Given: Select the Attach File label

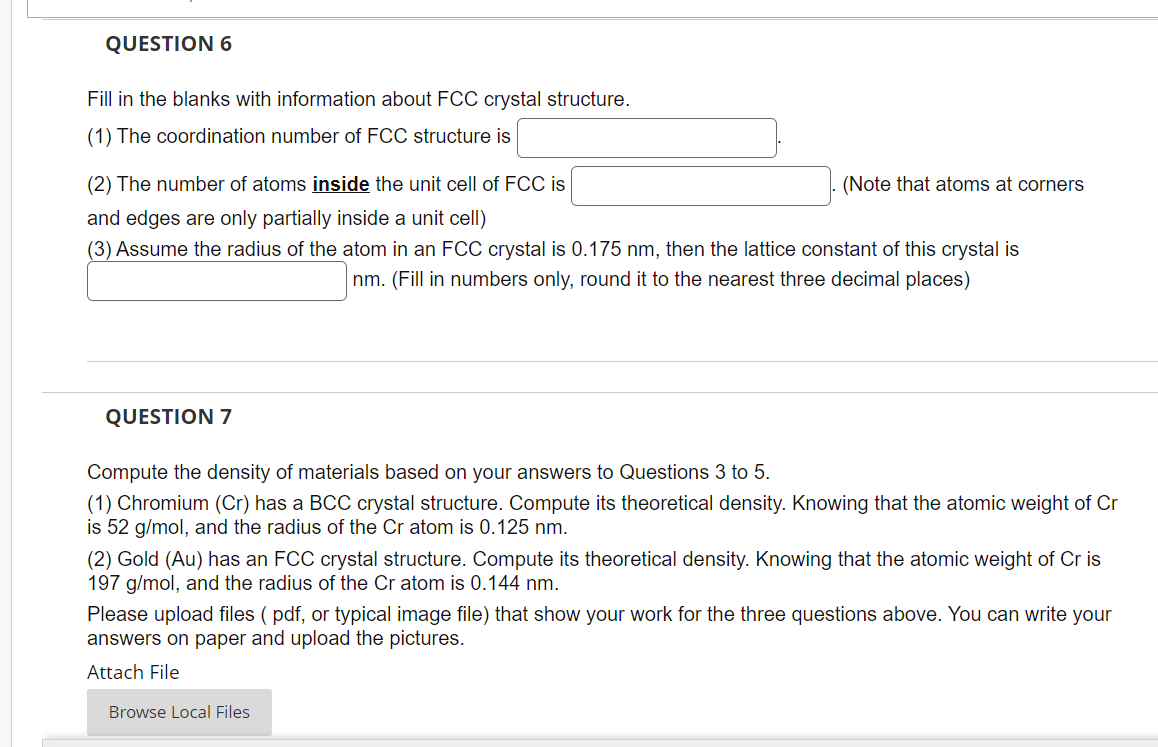Looking at the screenshot, I should pyautogui.click(x=132, y=672).
